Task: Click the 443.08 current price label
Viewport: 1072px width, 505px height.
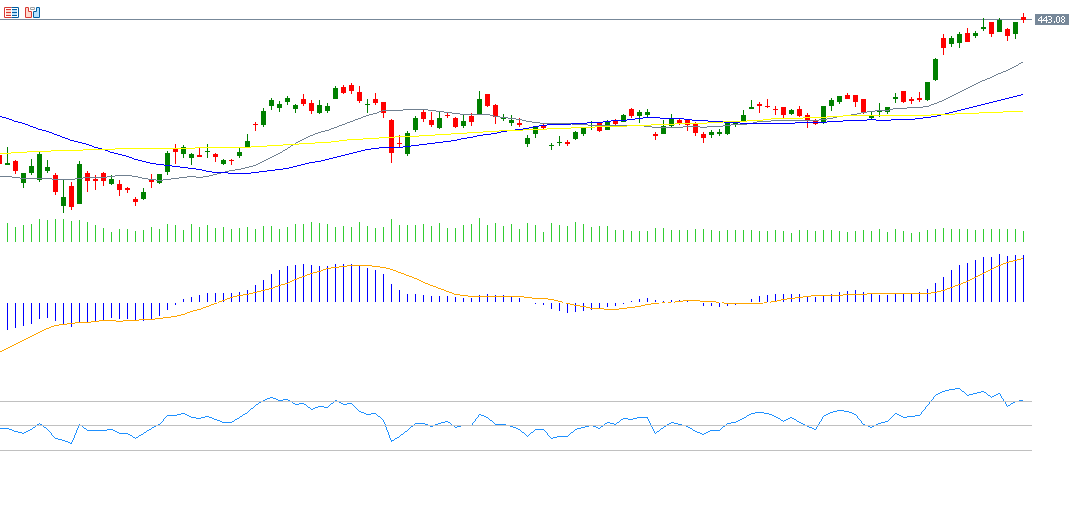Action: point(1051,20)
